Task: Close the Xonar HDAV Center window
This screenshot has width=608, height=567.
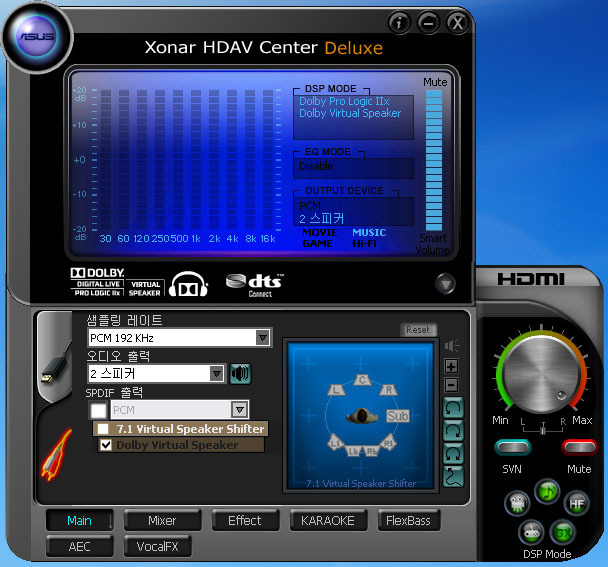Action: pos(458,23)
